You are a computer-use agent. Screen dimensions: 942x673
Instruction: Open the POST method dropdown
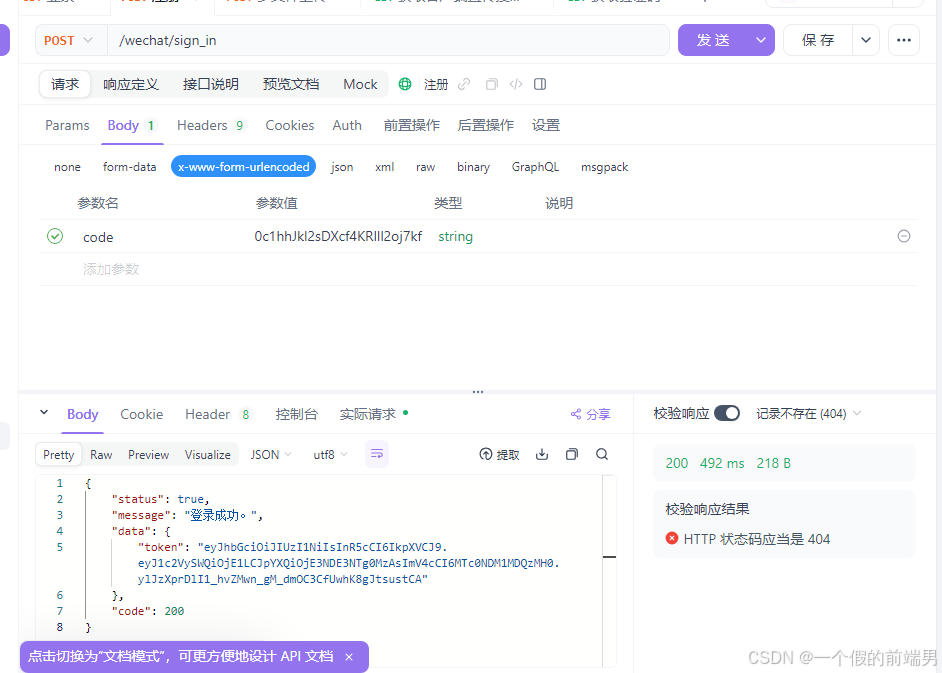71,40
